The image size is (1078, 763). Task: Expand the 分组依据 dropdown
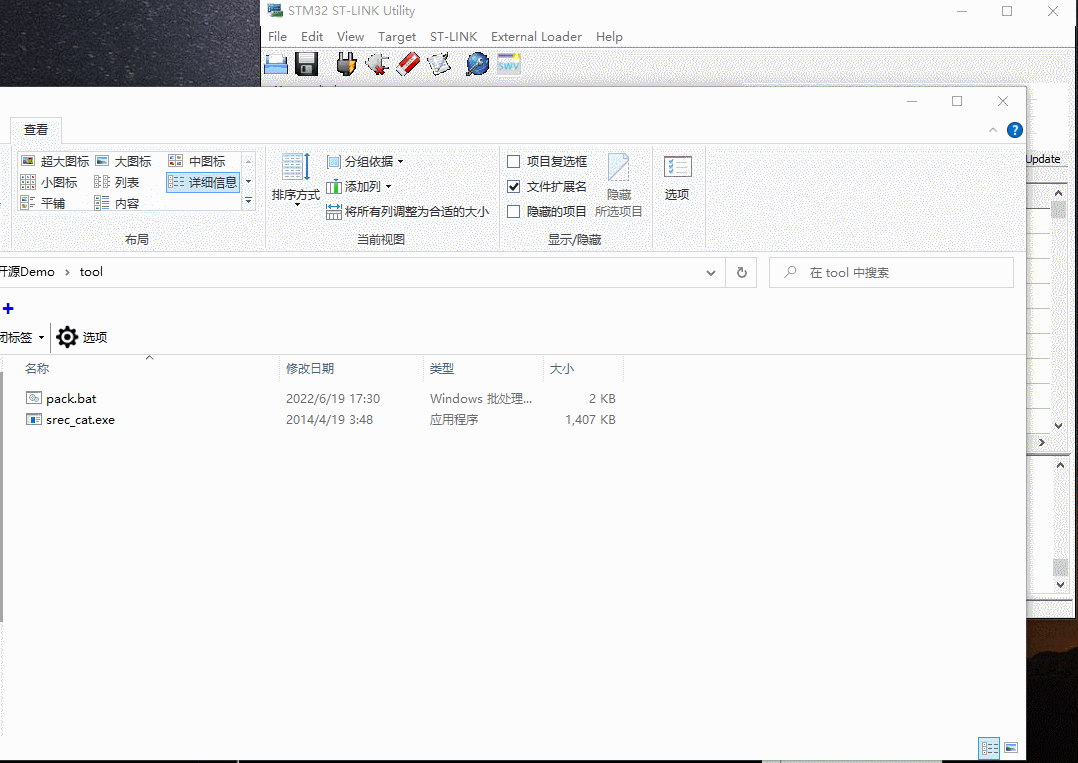(x=366, y=161)
